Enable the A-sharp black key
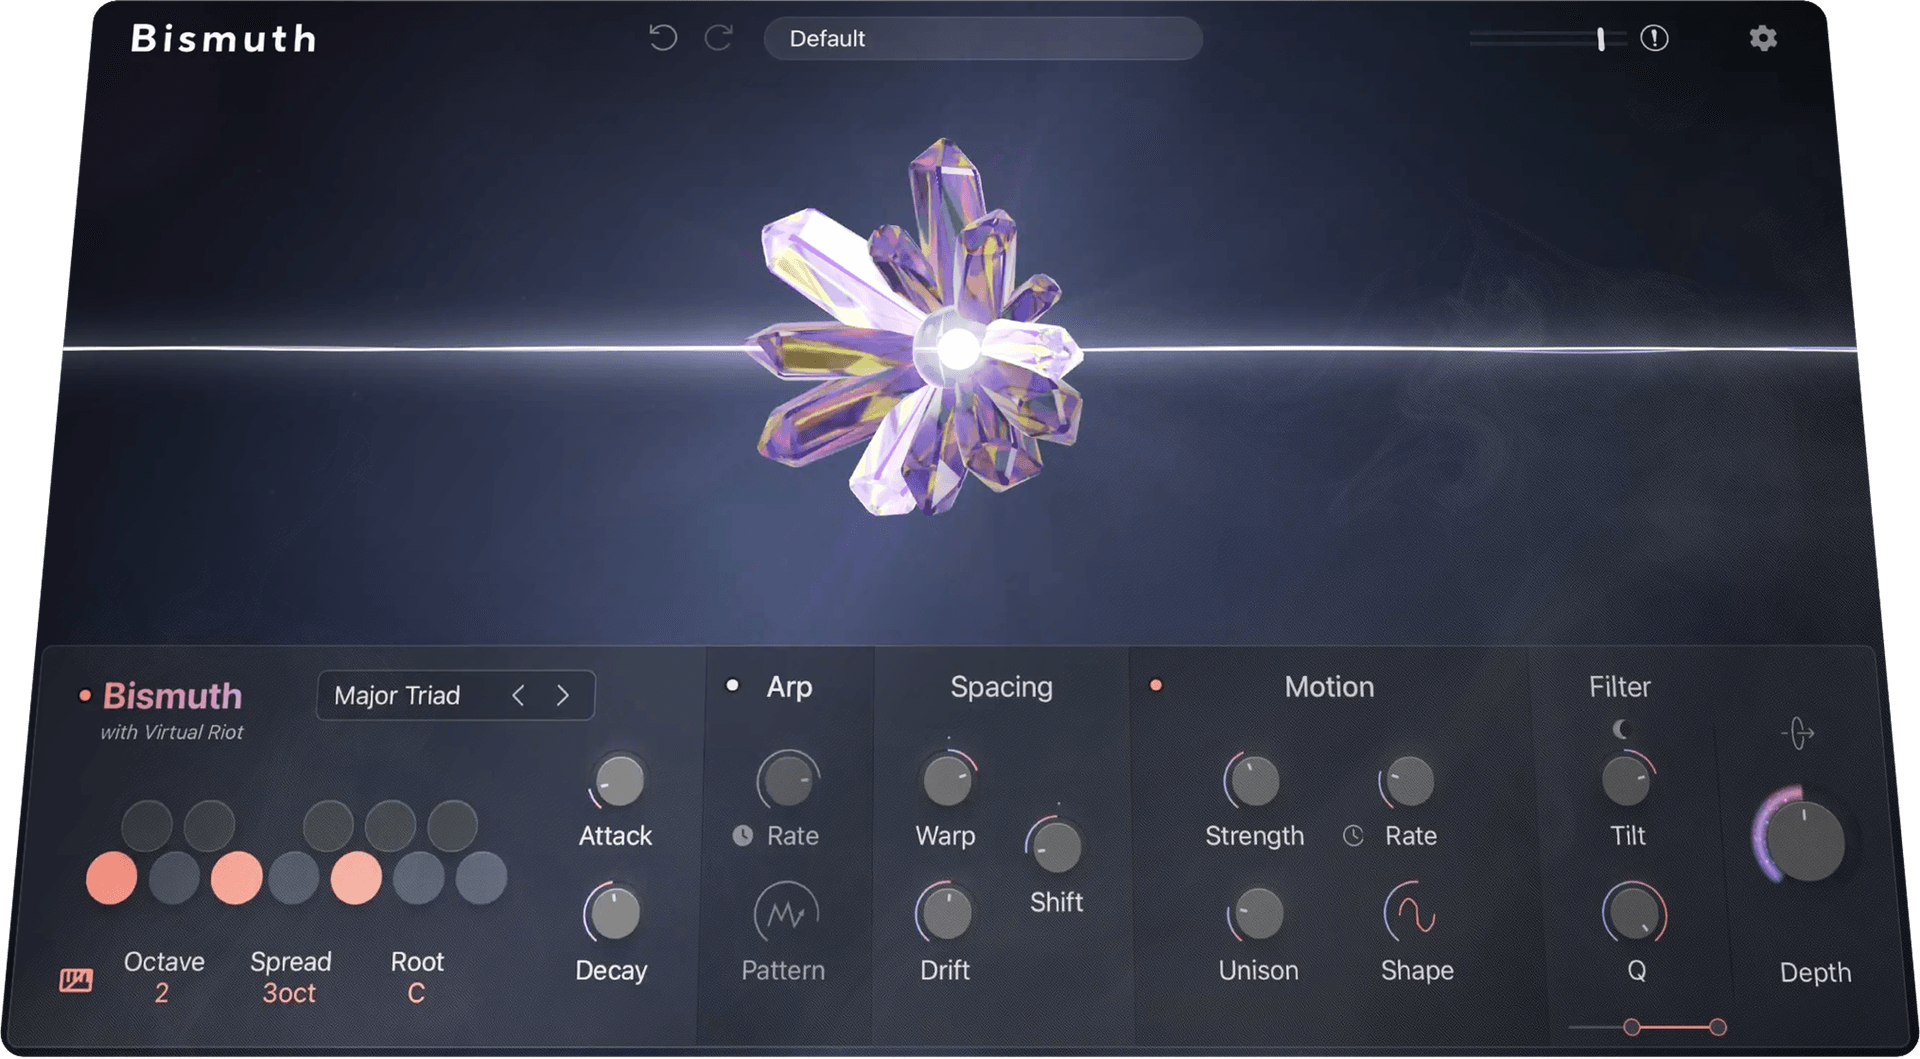The width and height of the screenshot is (1920, 1059). point(453,825)
